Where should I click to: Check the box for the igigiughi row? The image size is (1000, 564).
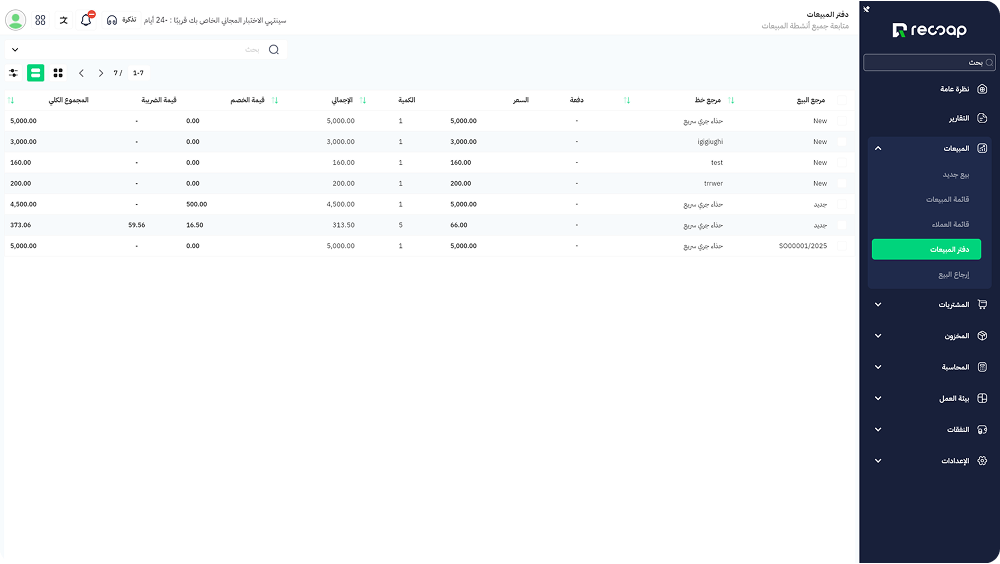(841, 142)
